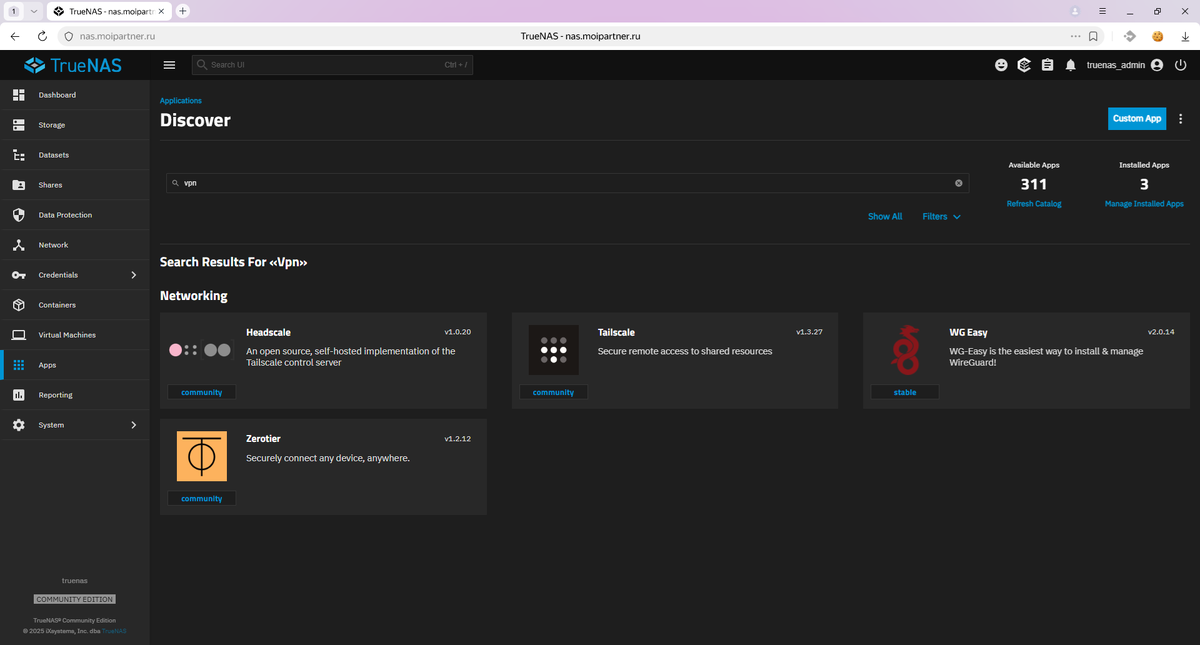Click the power button icon

point(1181,65)
